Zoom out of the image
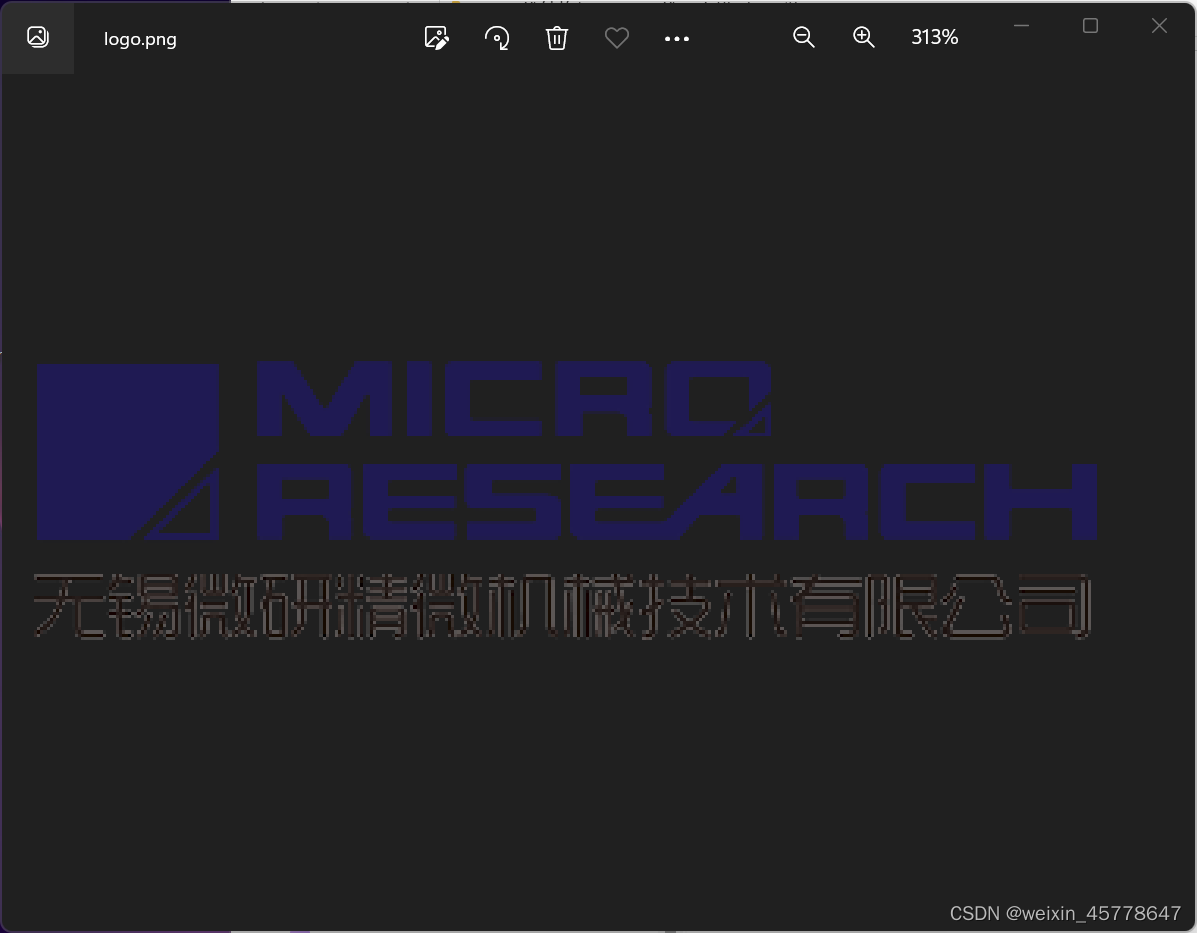 tap(803, 37)
